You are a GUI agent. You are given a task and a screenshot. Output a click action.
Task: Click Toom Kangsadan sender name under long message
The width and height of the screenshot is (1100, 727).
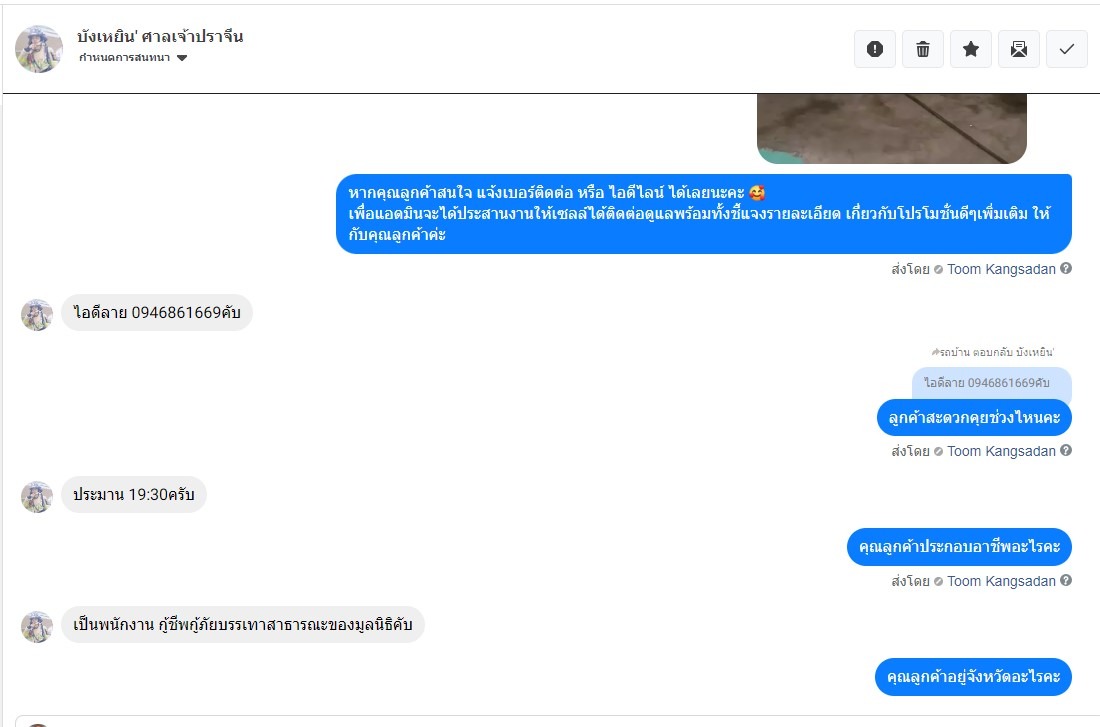click(x=1001, y=269)
